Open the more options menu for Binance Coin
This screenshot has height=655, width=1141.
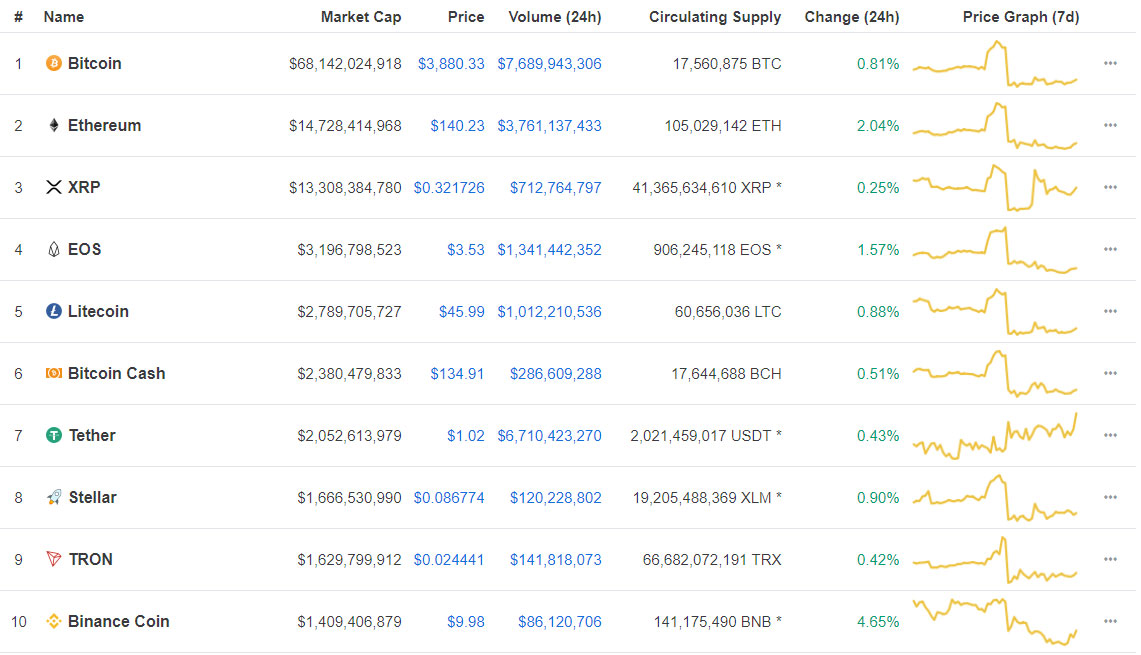[x=1110, y=621]
